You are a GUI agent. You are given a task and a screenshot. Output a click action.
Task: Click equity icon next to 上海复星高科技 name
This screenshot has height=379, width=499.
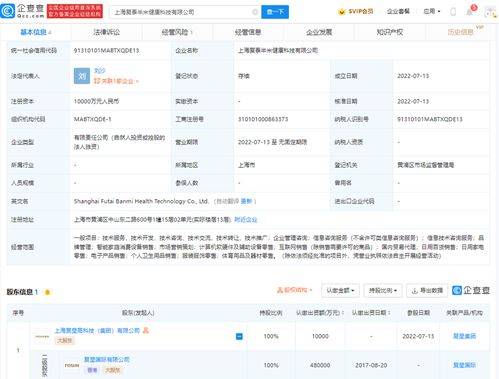[146, 330]
